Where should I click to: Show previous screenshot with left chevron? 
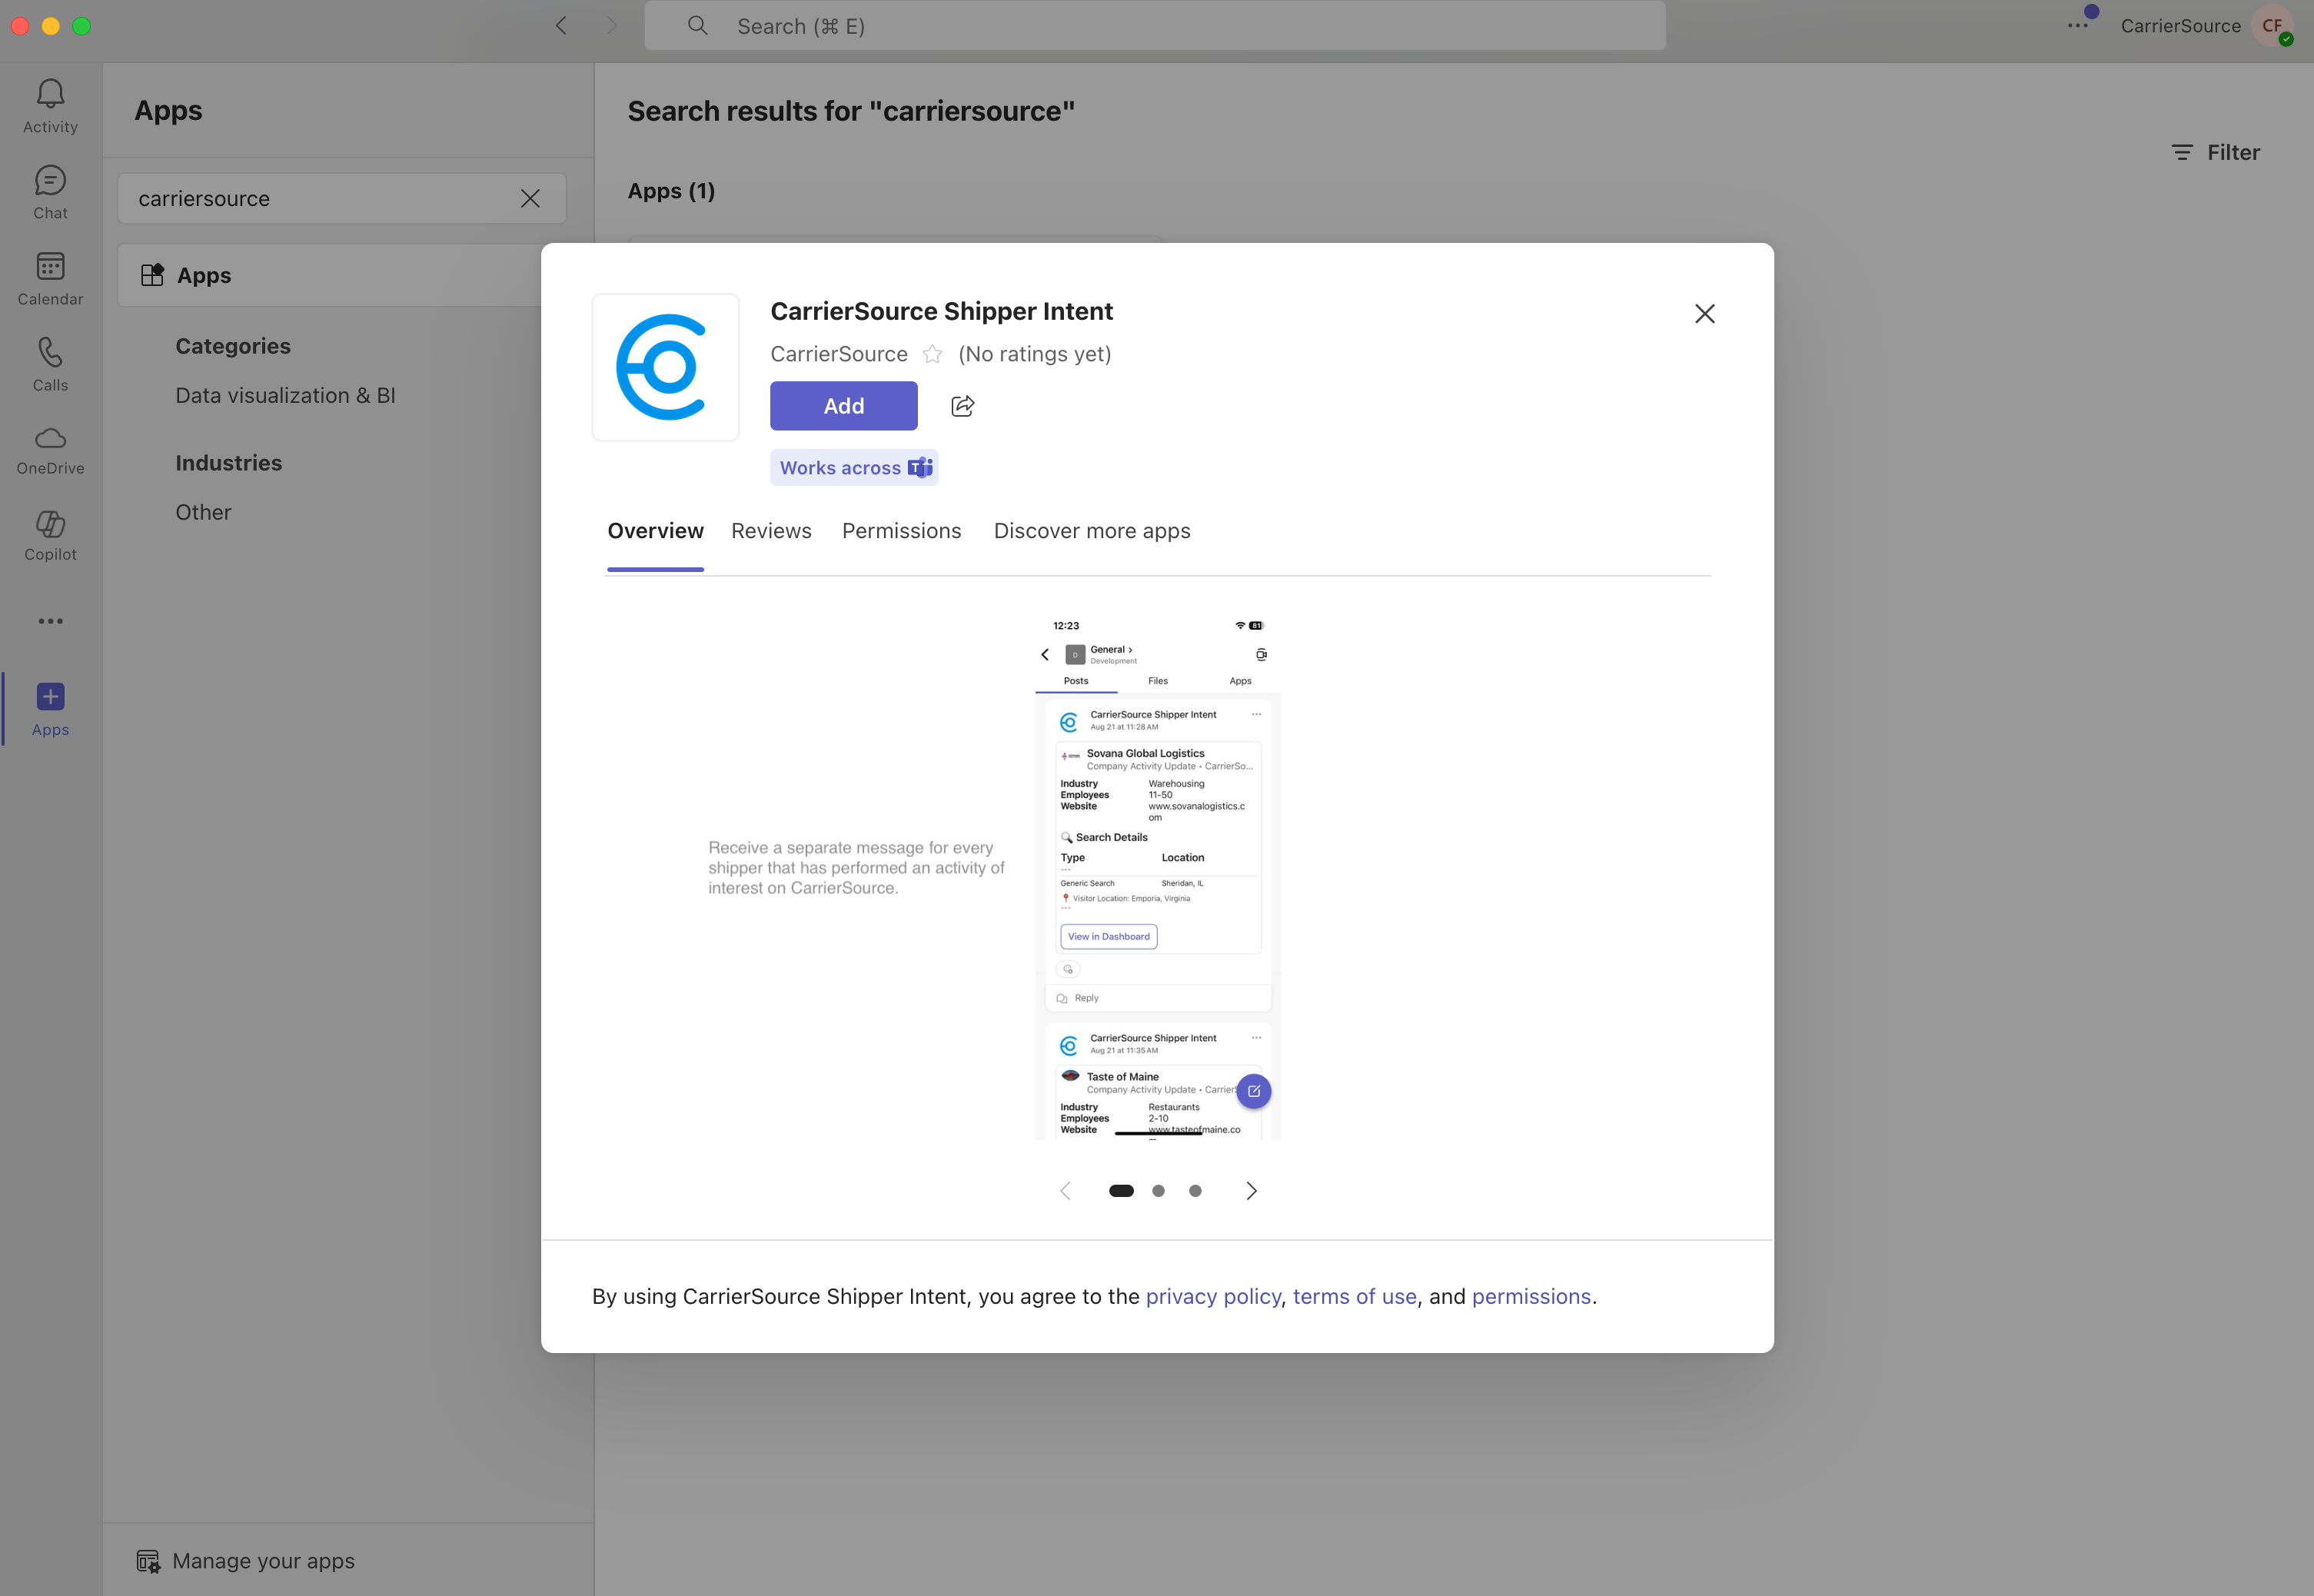point(1065,1190)
